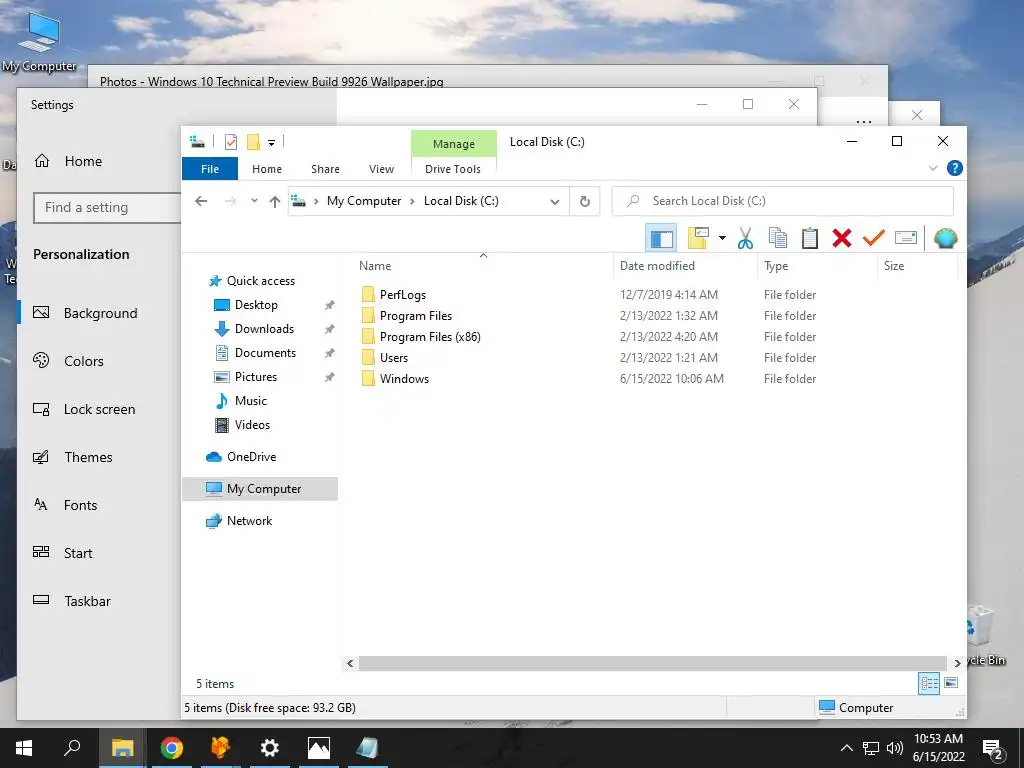This screenshot has height=768, width=1024.
Task: Click the Properties quick access checkmark icon
Action: (x=231, y=142)
